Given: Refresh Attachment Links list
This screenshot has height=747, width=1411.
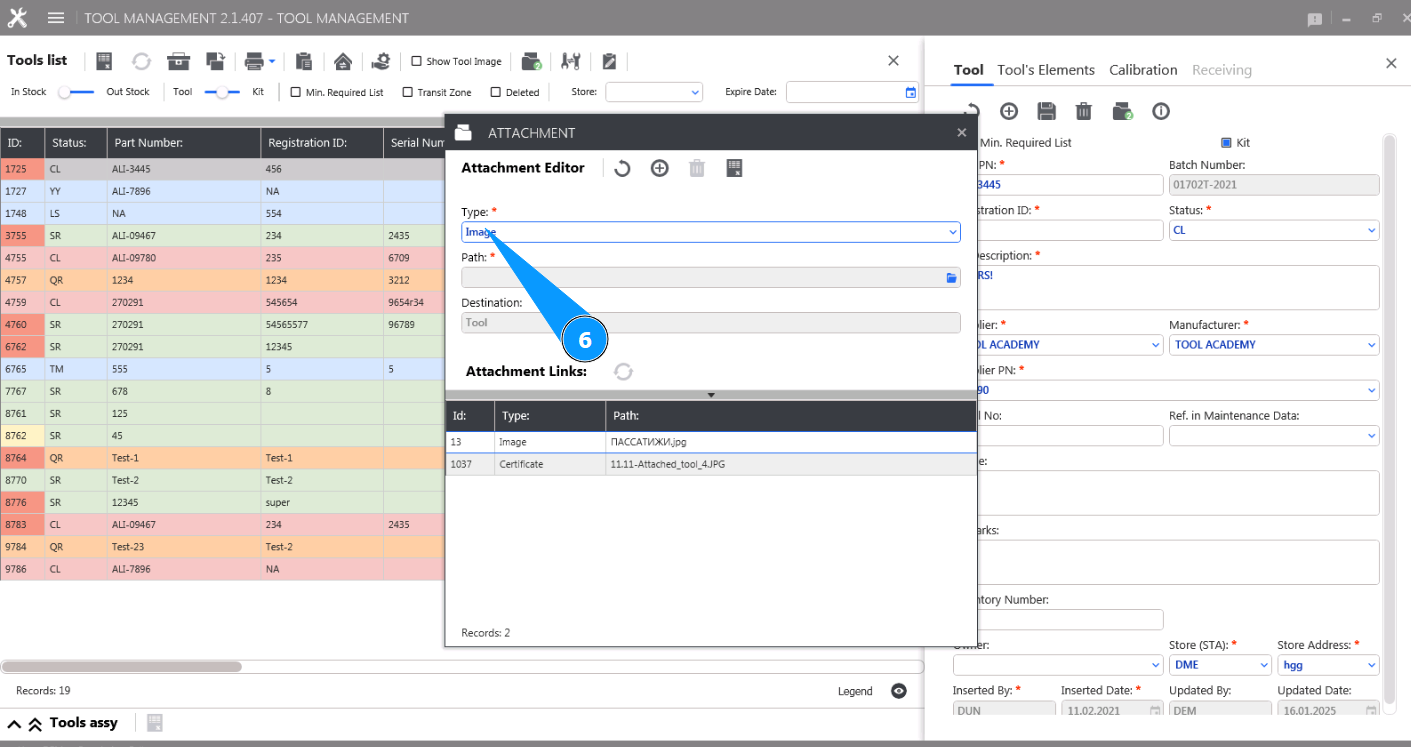Looking at the screenshot, I should pyautogui.click(x=623, y=372).
